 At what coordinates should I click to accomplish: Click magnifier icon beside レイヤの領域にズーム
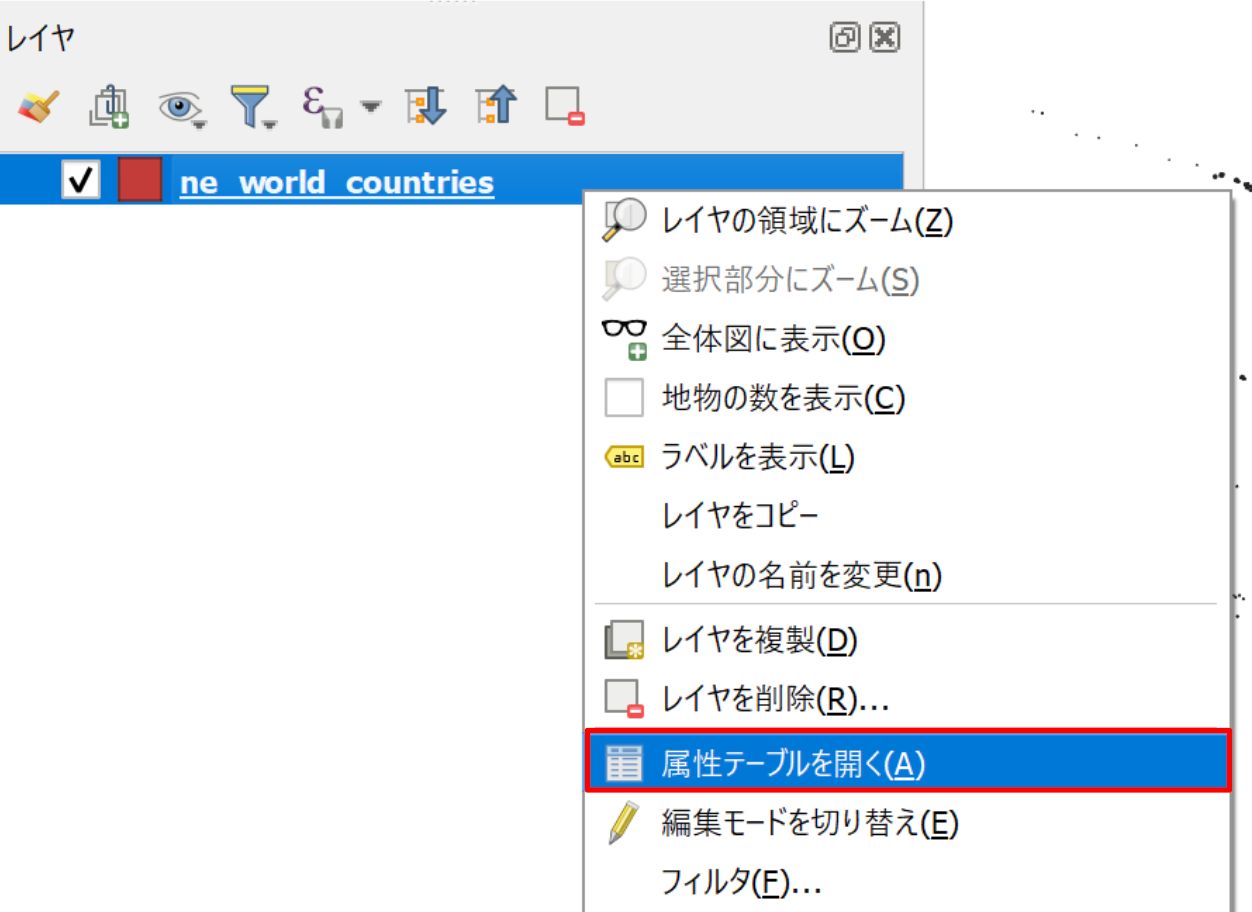(x=624, y=221)
